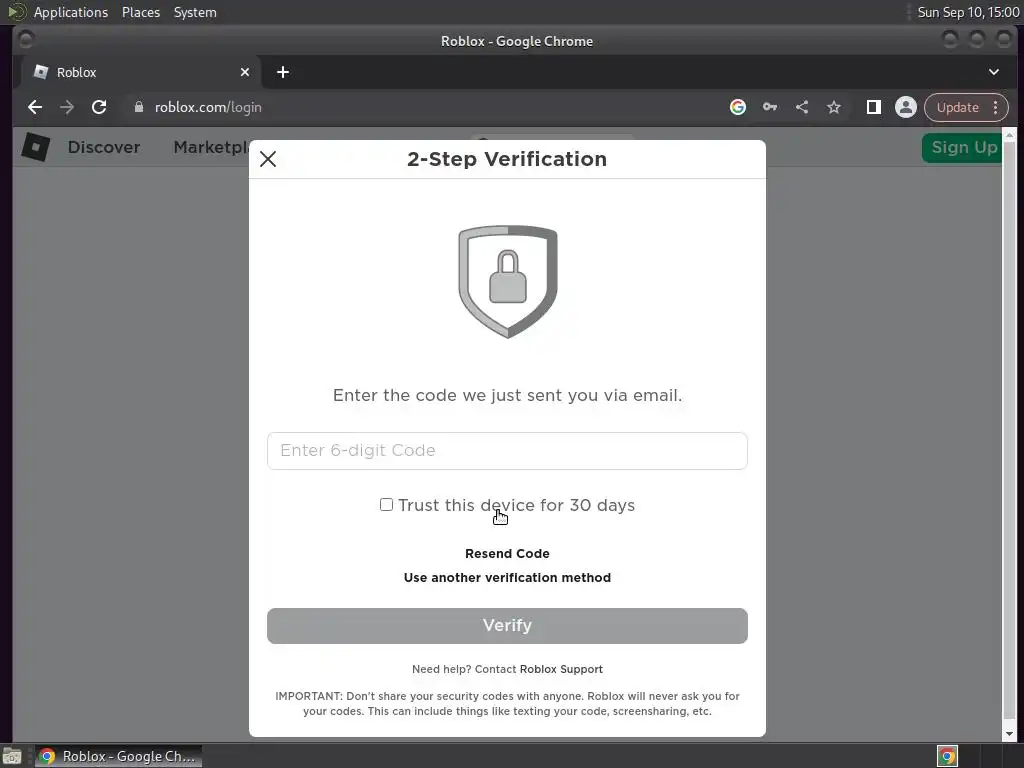
Task: Open the Applications menu
Action: point(71,12)
